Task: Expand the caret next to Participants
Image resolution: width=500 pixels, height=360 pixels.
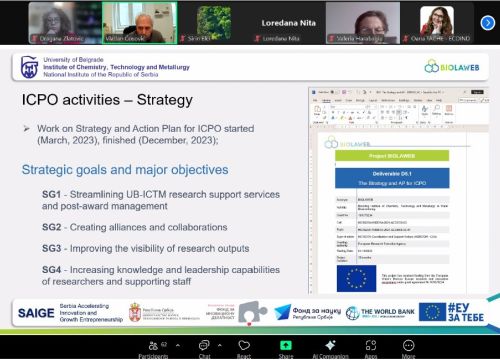Action: coord(178,345)
